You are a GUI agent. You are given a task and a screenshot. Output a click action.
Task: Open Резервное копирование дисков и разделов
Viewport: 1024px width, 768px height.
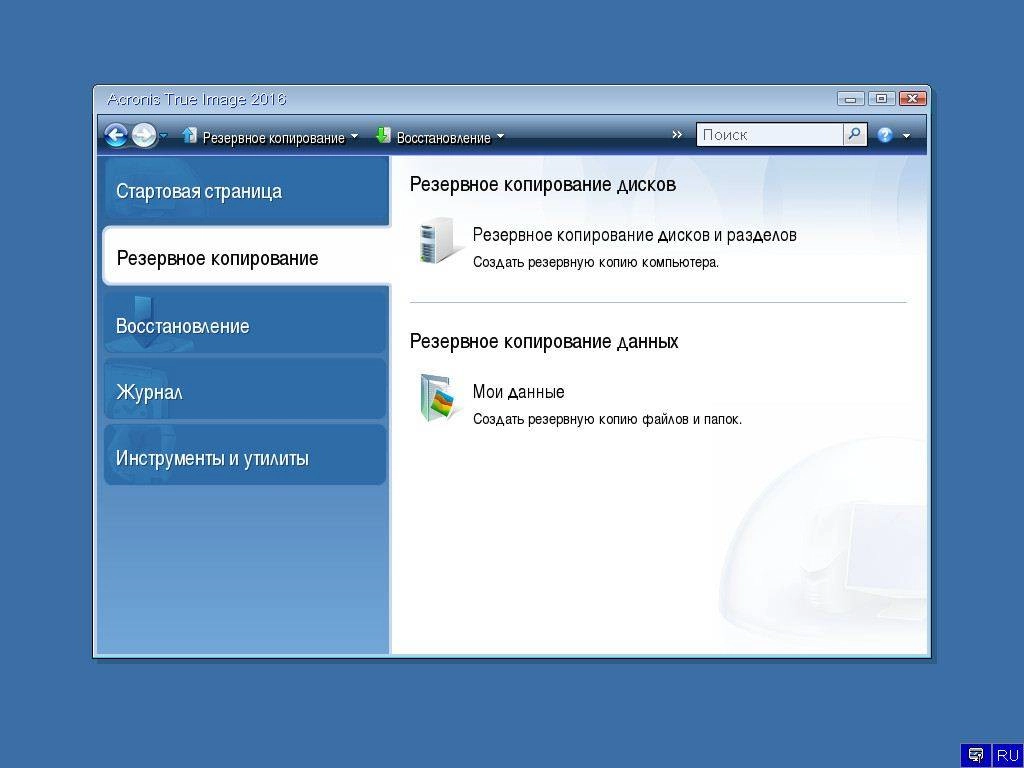pyautogui.click(x=634, y=234)
